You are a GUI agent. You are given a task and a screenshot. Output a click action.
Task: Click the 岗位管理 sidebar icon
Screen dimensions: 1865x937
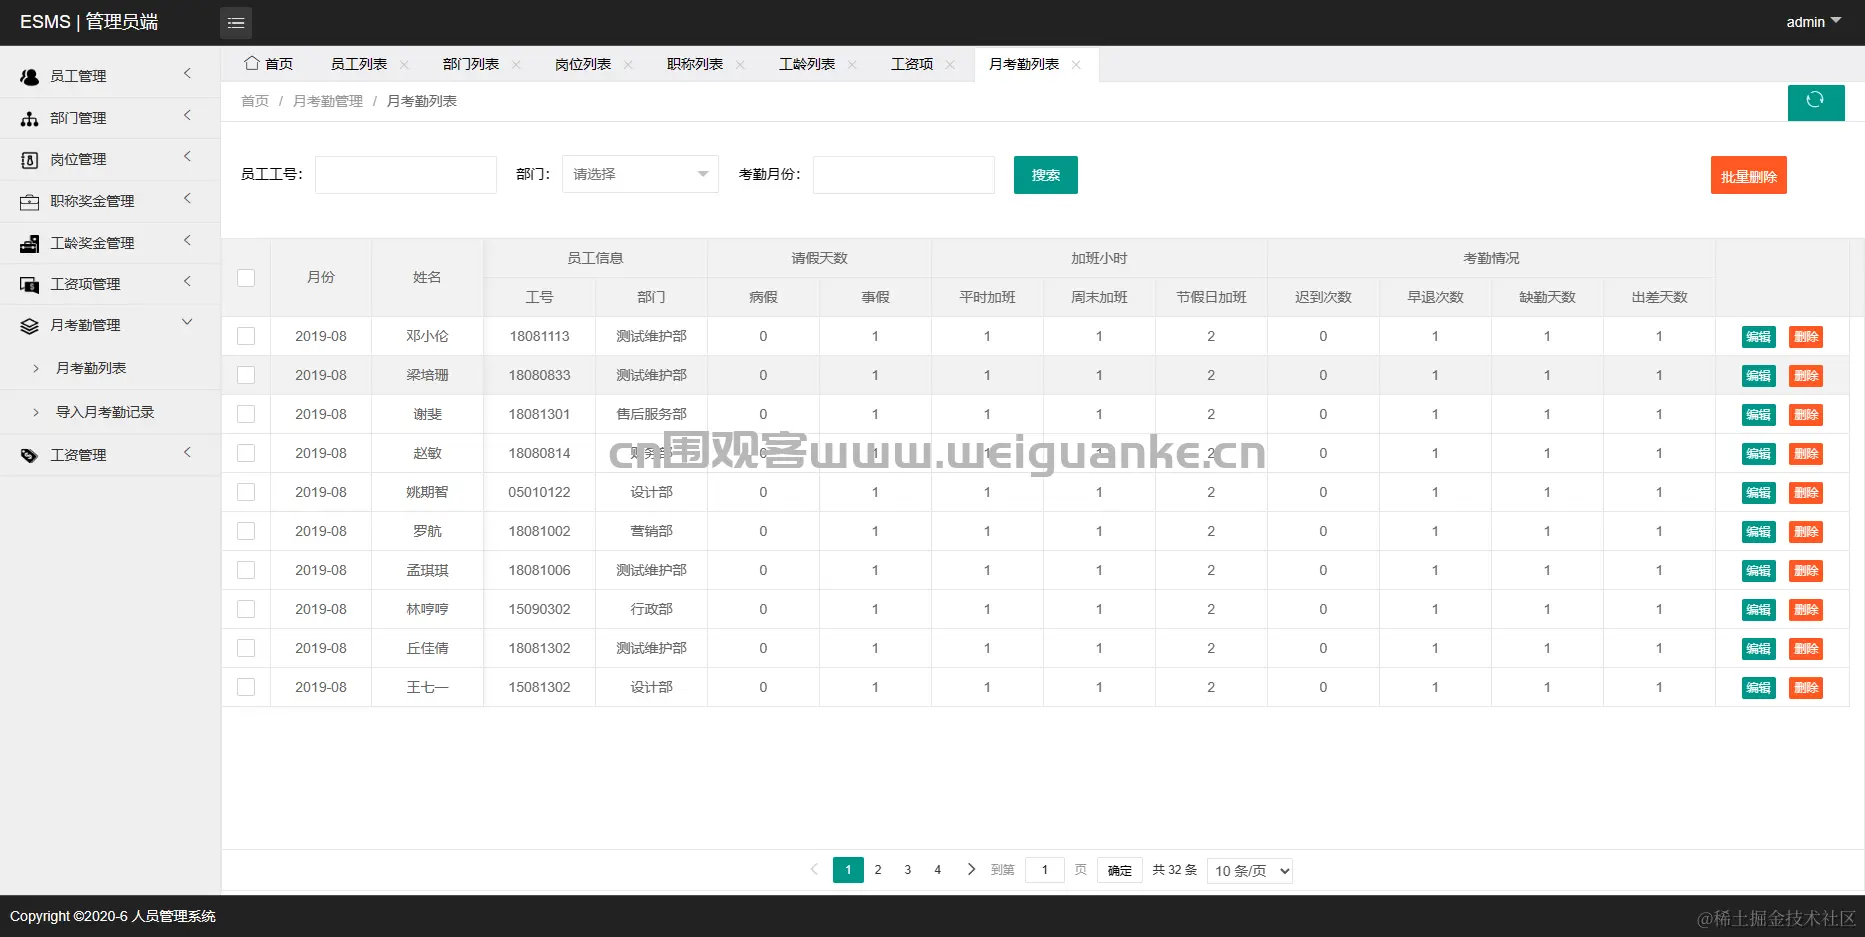pos(30,160)
